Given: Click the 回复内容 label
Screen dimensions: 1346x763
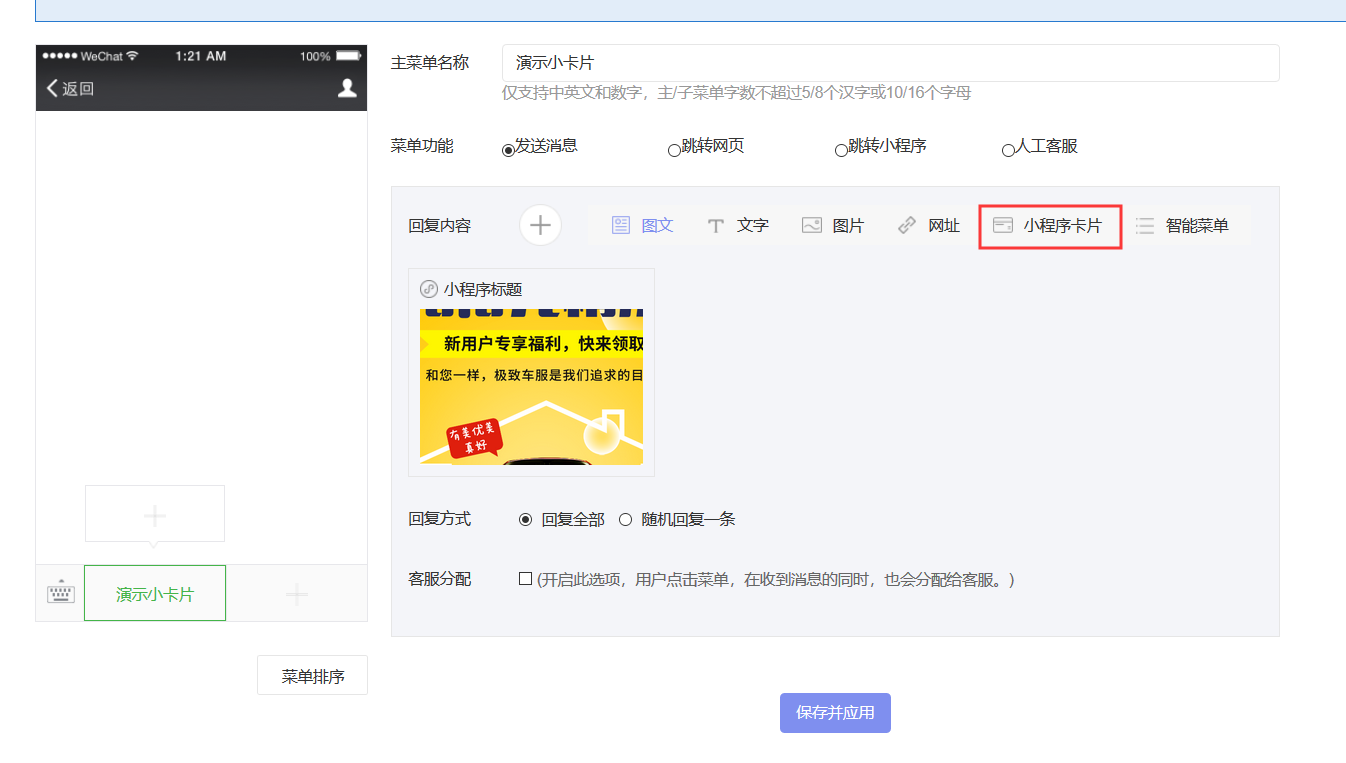Looking at the screenshot, I should point(439,225).
